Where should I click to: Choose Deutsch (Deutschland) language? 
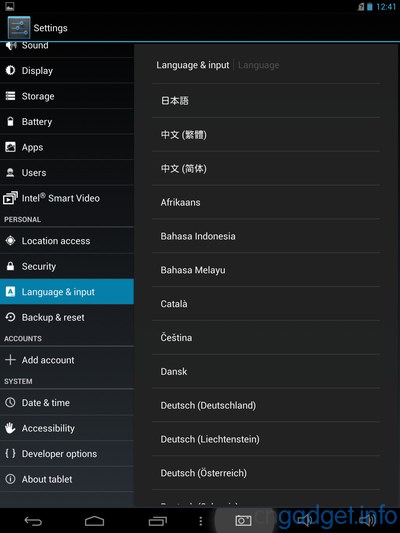coord(266,405)
